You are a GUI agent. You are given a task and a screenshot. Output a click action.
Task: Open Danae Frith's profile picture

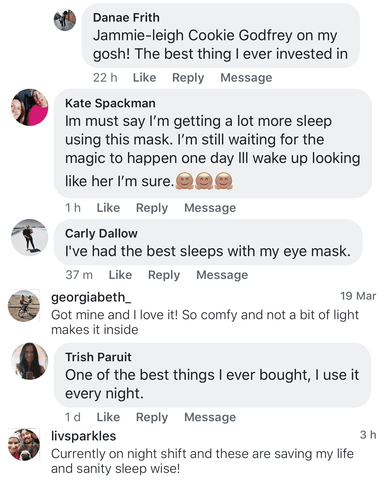pos(65,20)
